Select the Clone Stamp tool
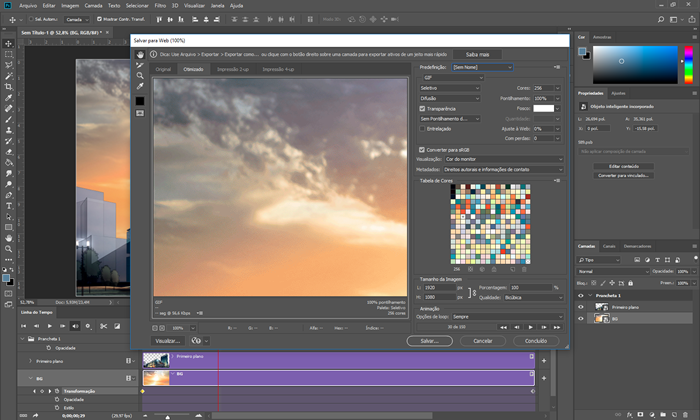Screen dimensions: 700x420 click(8, 130)
